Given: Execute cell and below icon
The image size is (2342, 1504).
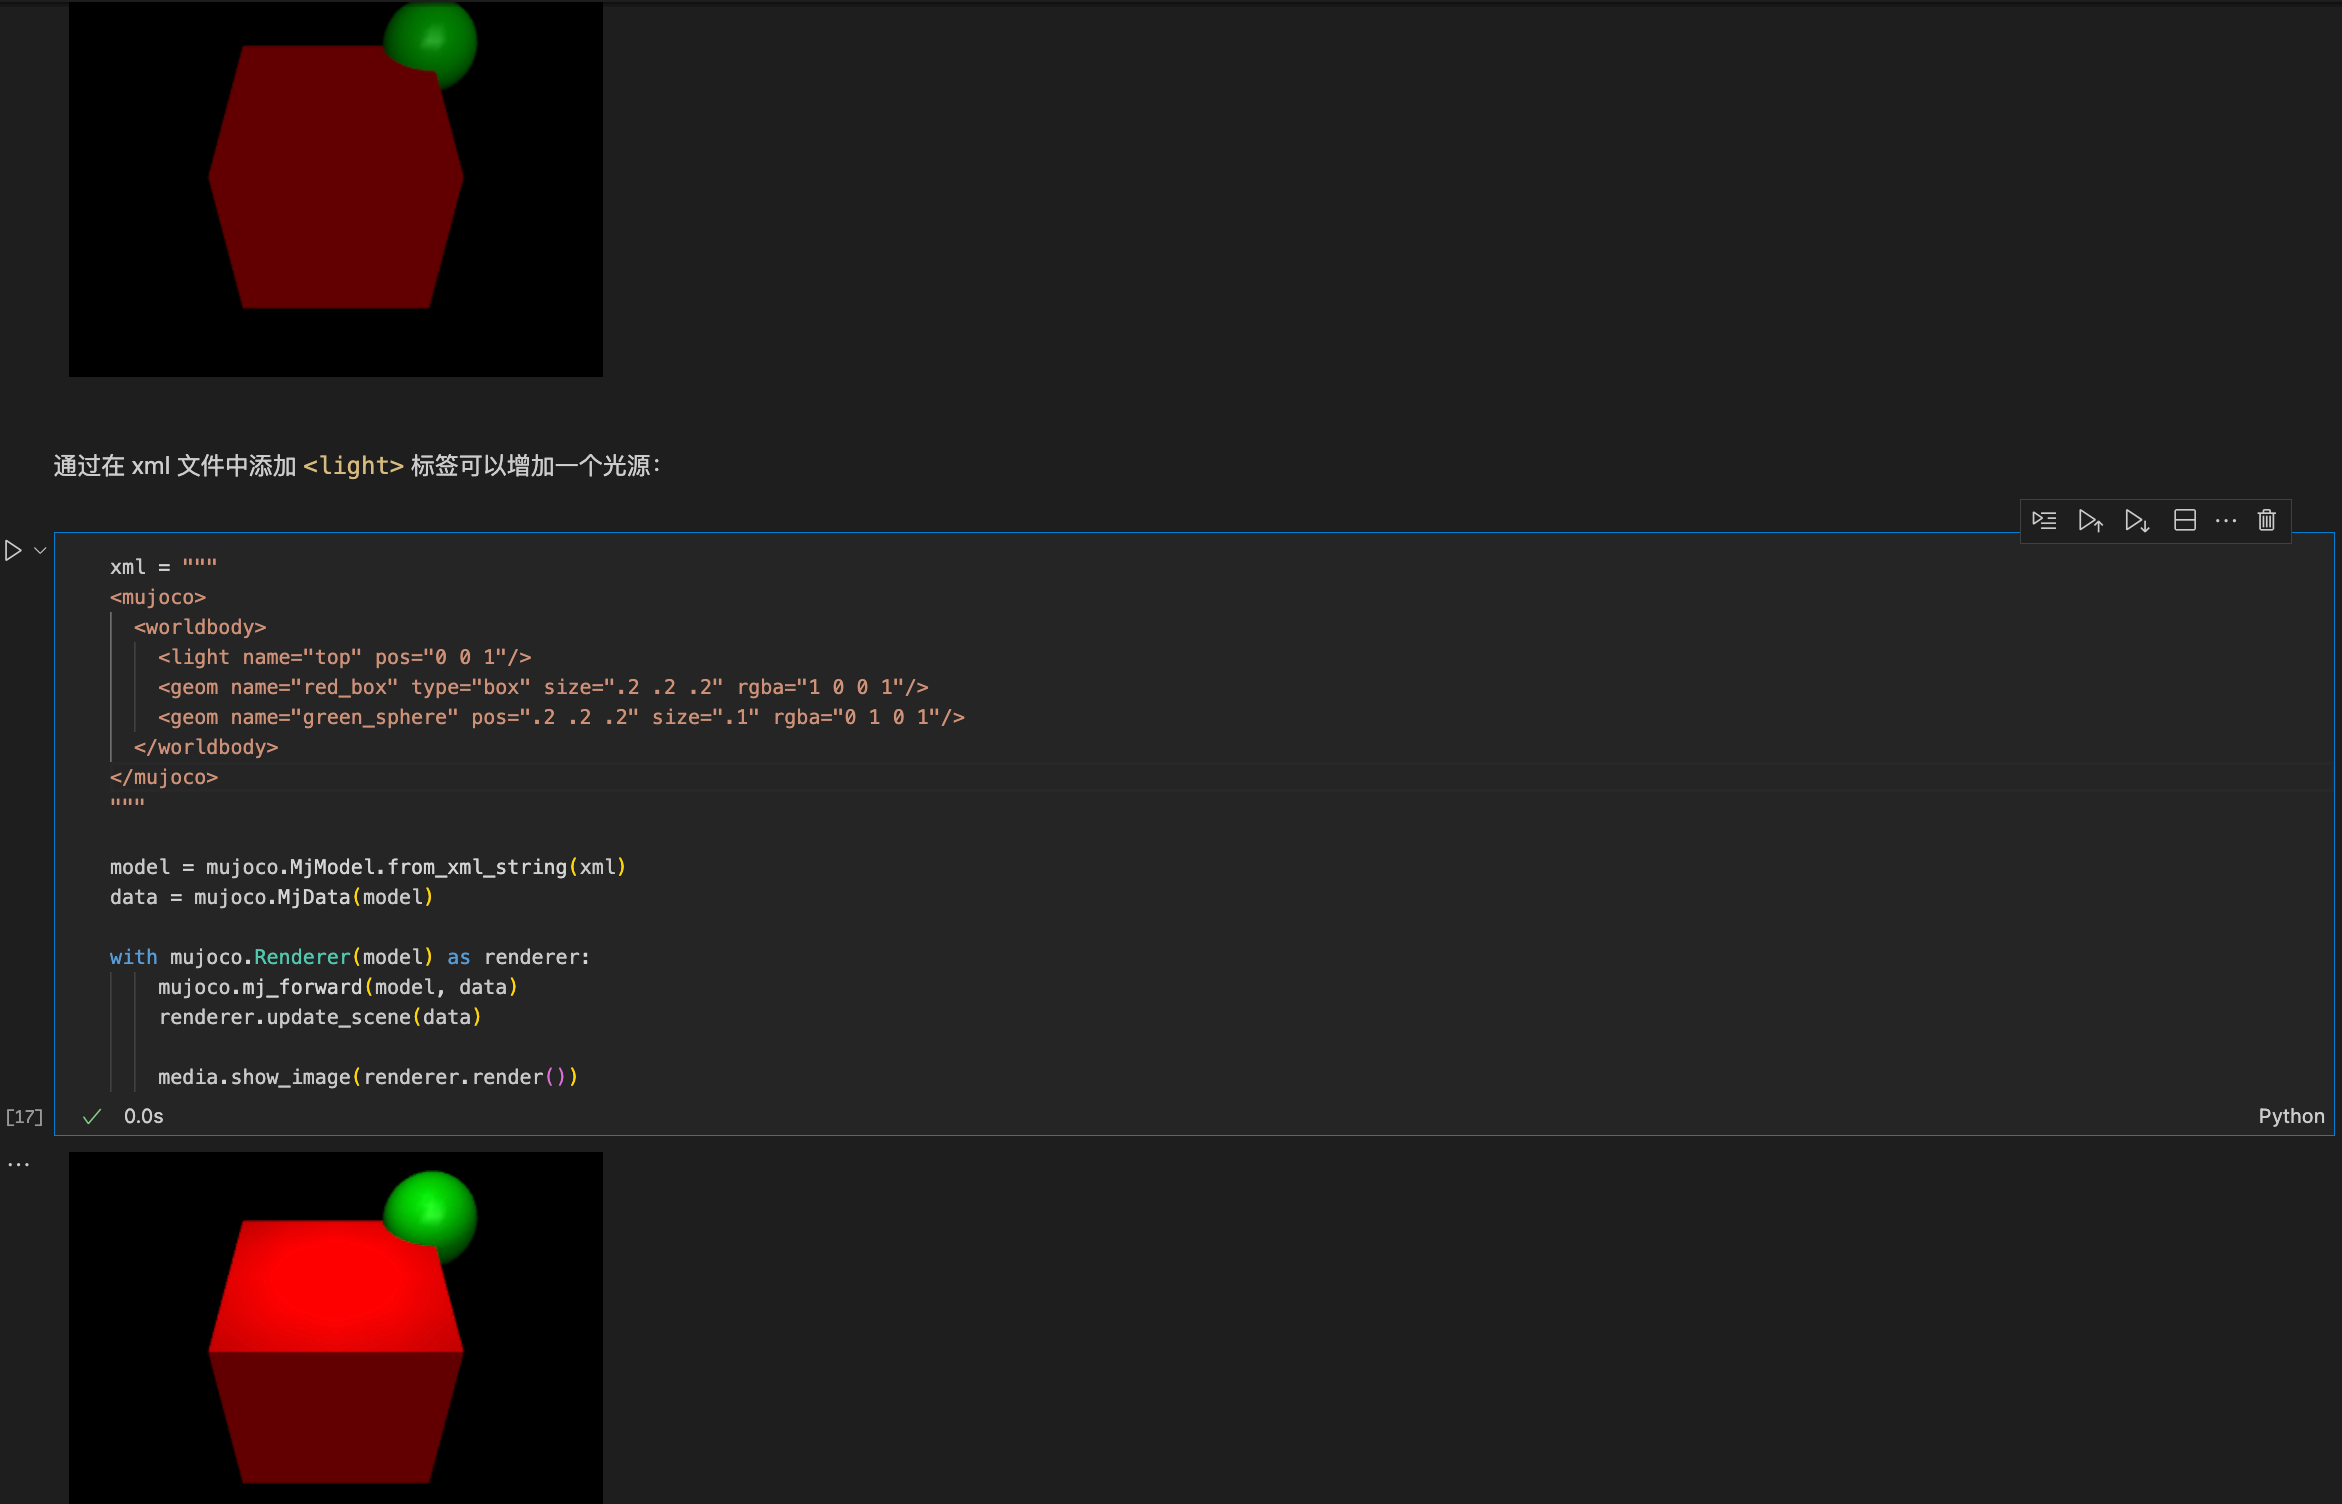Looking at the screenshot, I should click(x=2137, y=520).
